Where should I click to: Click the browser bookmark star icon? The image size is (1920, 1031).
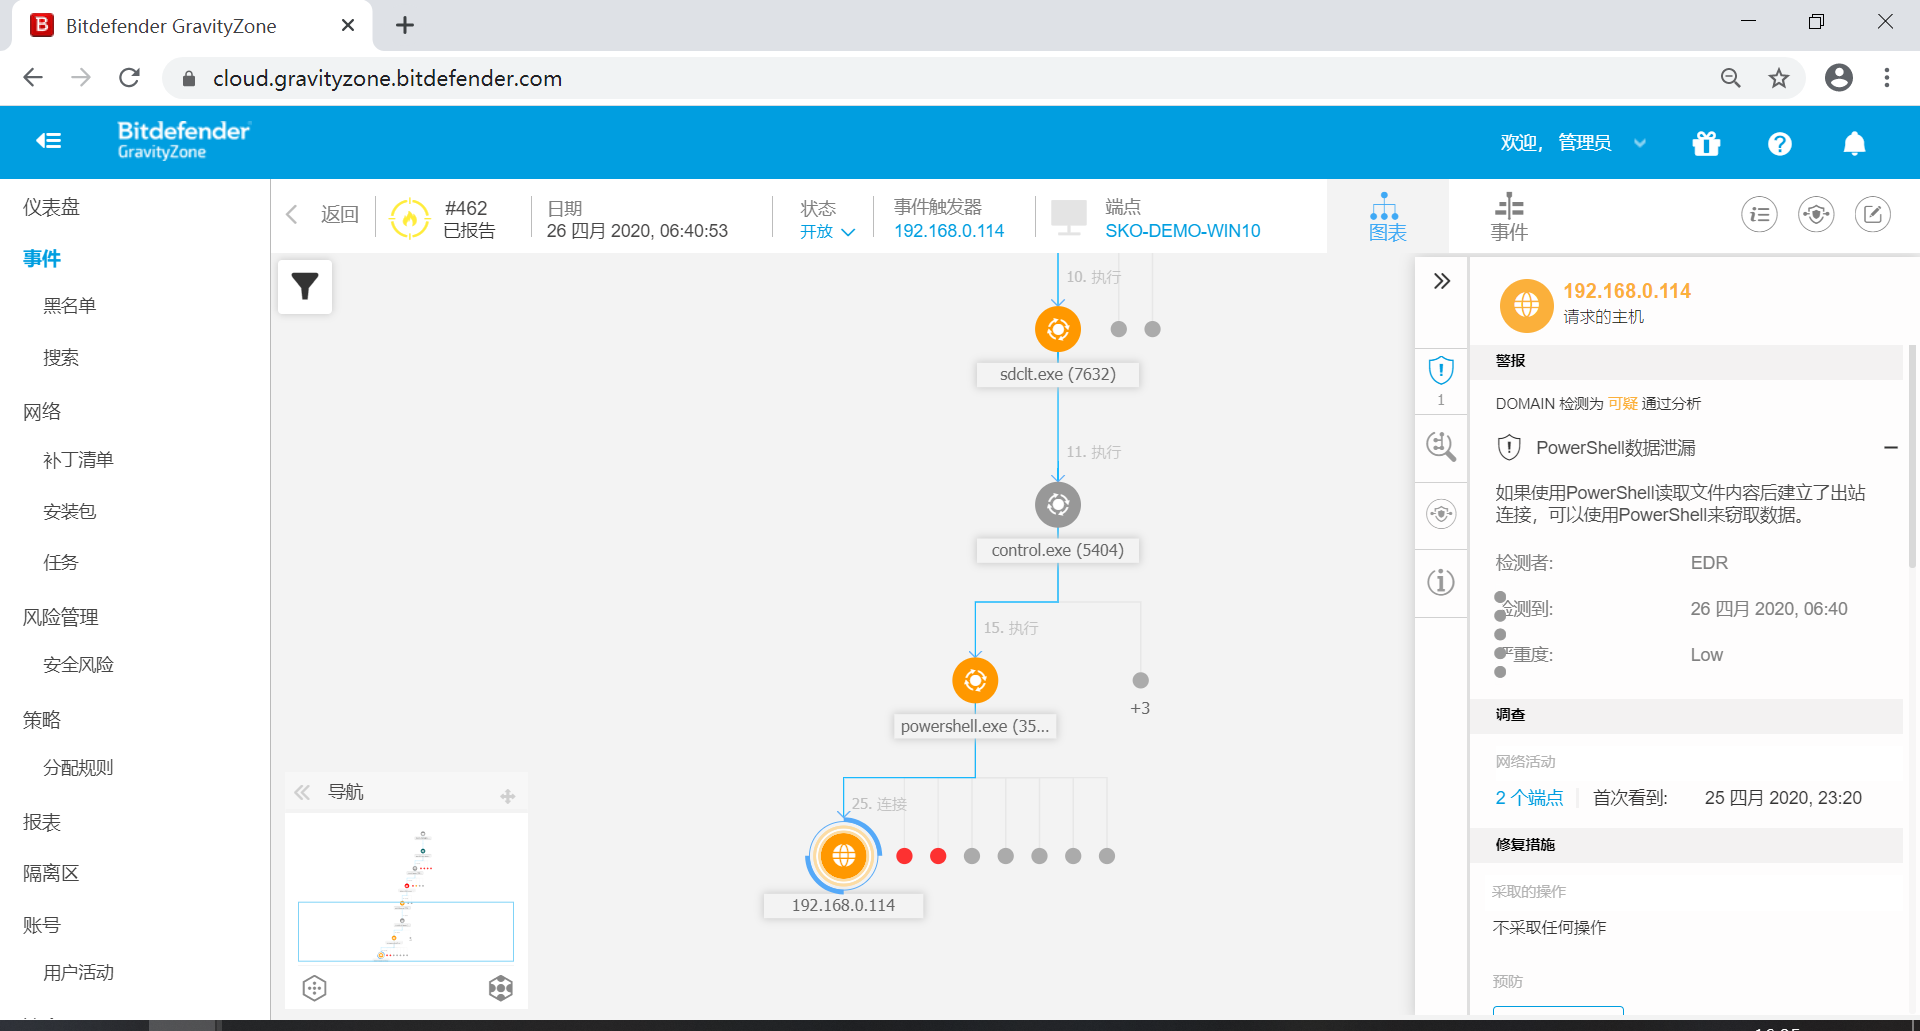pyautogui.click(x=1779, y=78)
